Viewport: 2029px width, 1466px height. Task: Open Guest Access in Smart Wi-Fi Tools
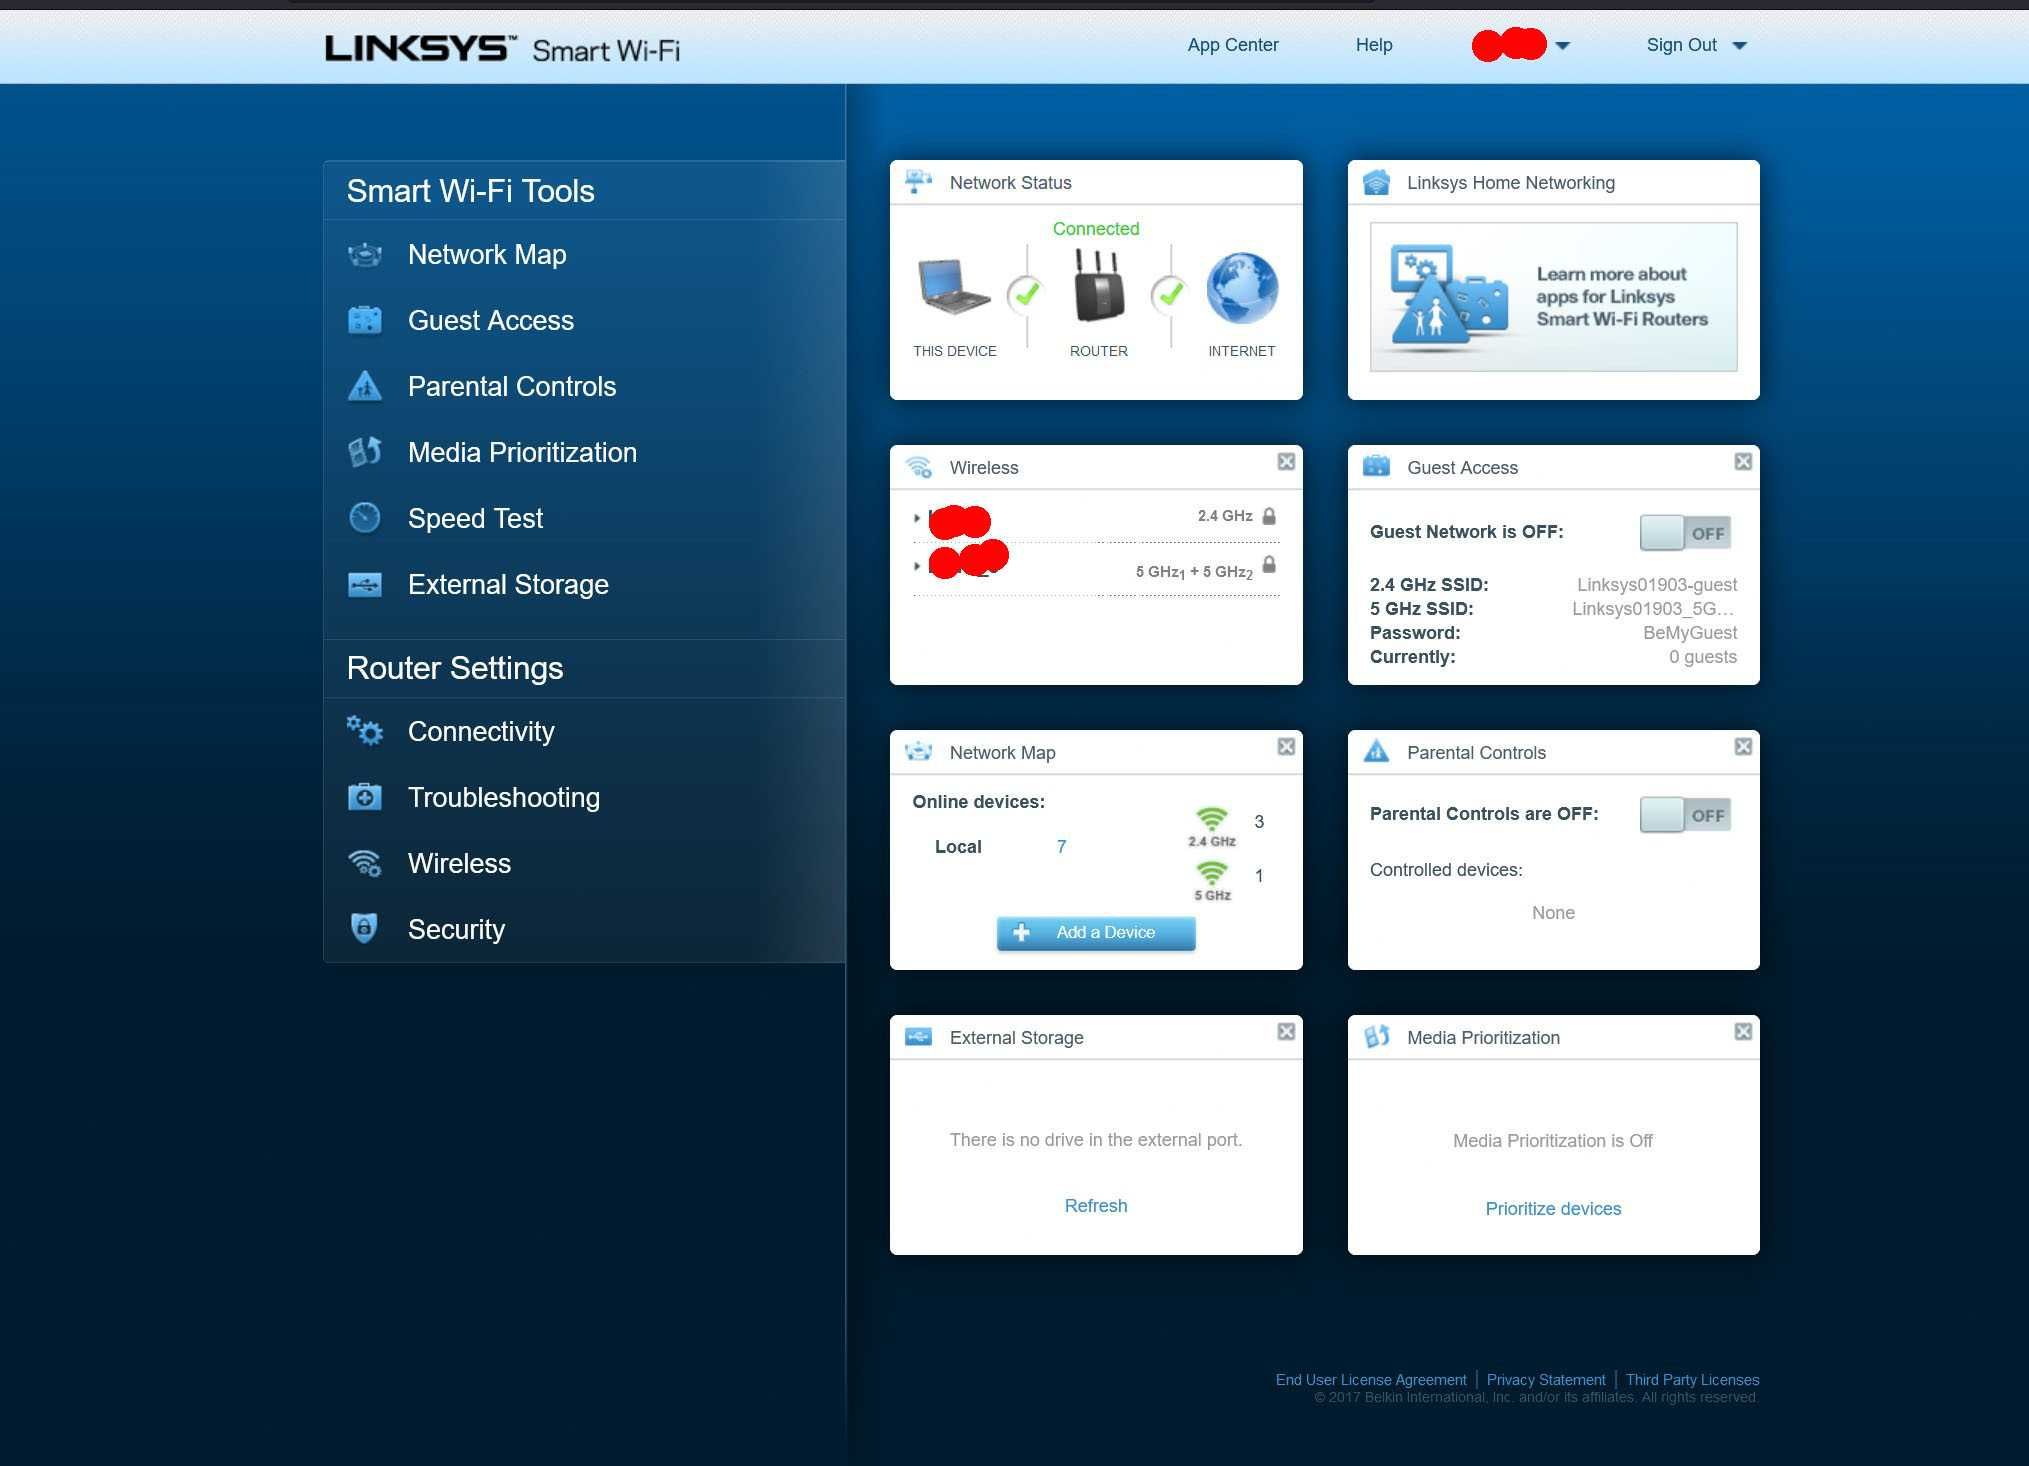490,321
